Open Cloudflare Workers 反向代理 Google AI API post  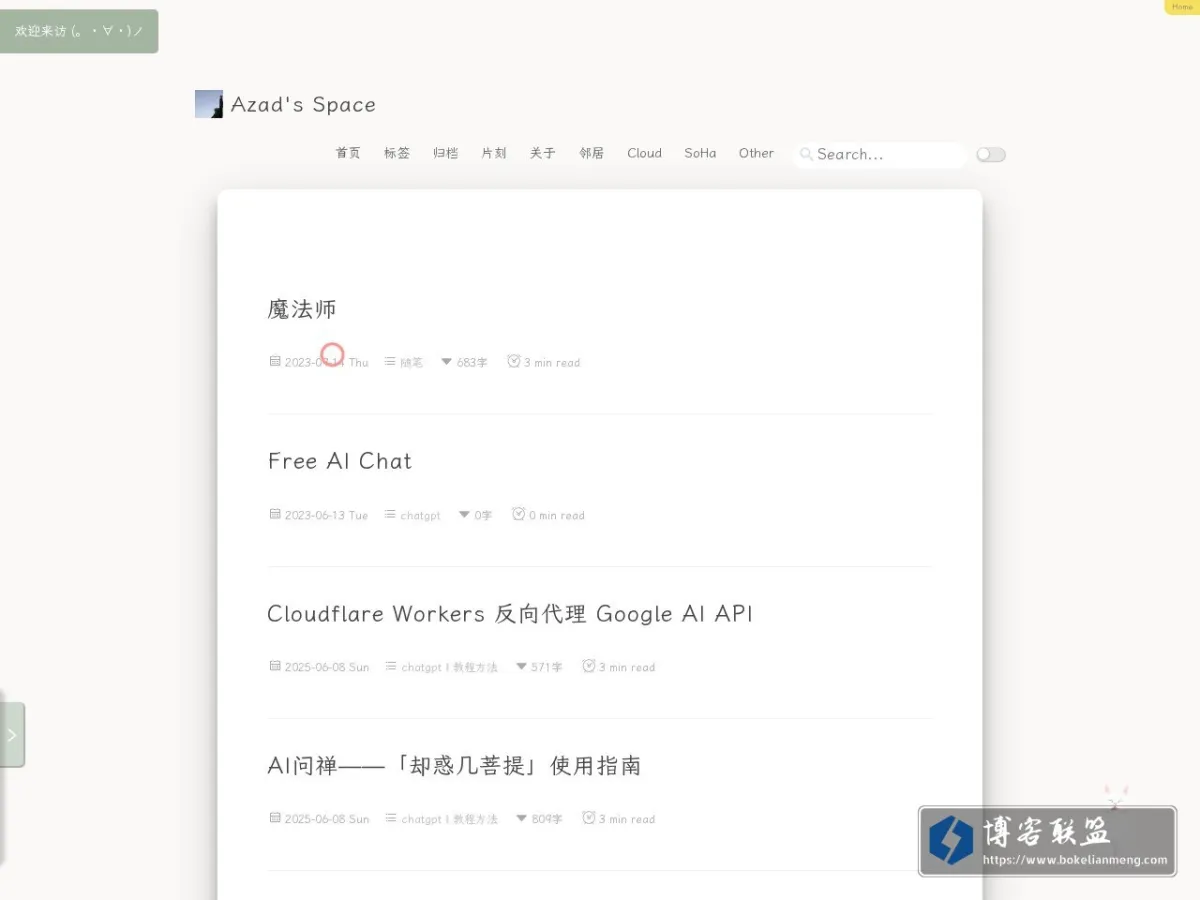coord(510,613)
